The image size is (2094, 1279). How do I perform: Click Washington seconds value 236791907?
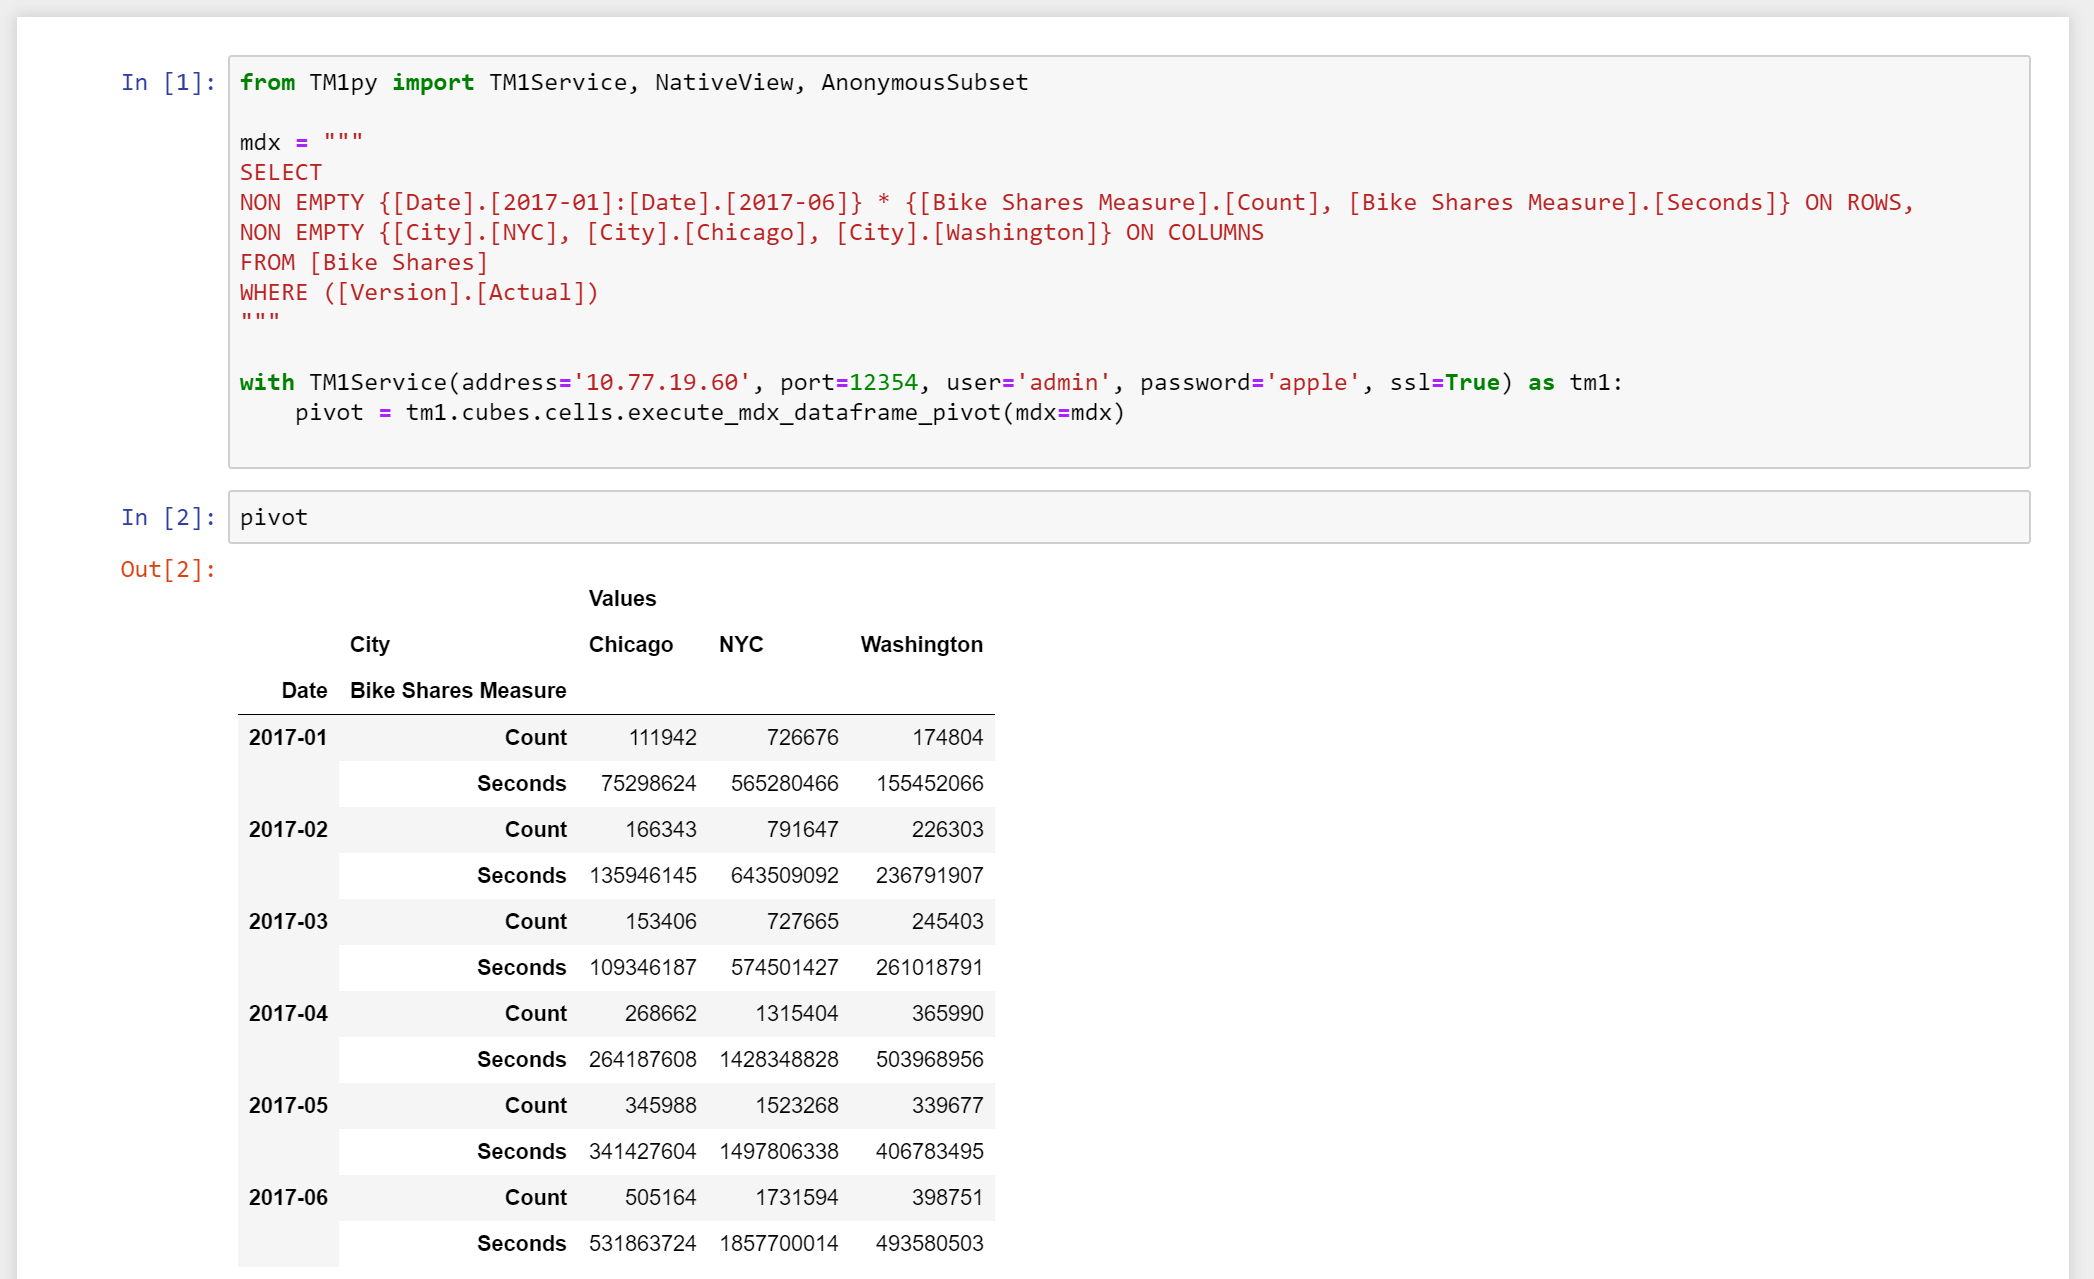click(x=929, y=875)
